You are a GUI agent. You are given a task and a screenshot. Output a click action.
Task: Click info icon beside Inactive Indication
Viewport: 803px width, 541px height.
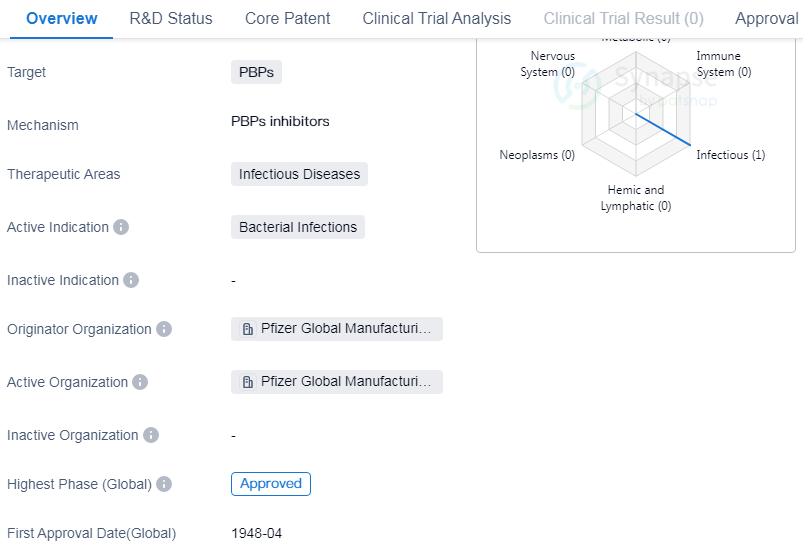[x=131, y=280]
